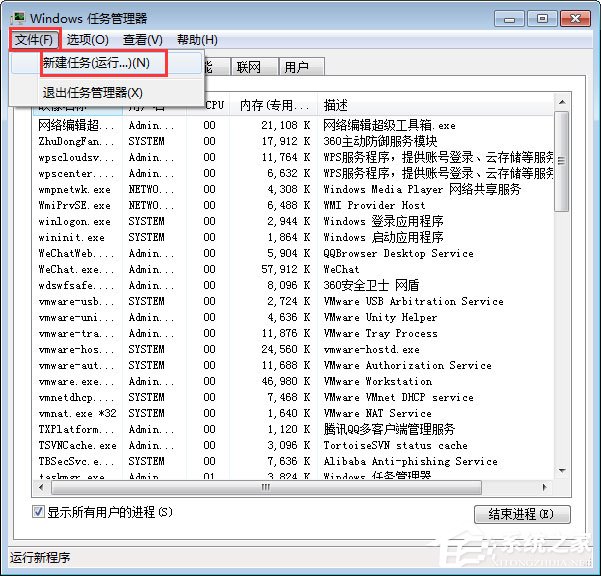601x576 pixels.
Task: Select the wmpnetwk.exe process row
Action: coord(293,189)
